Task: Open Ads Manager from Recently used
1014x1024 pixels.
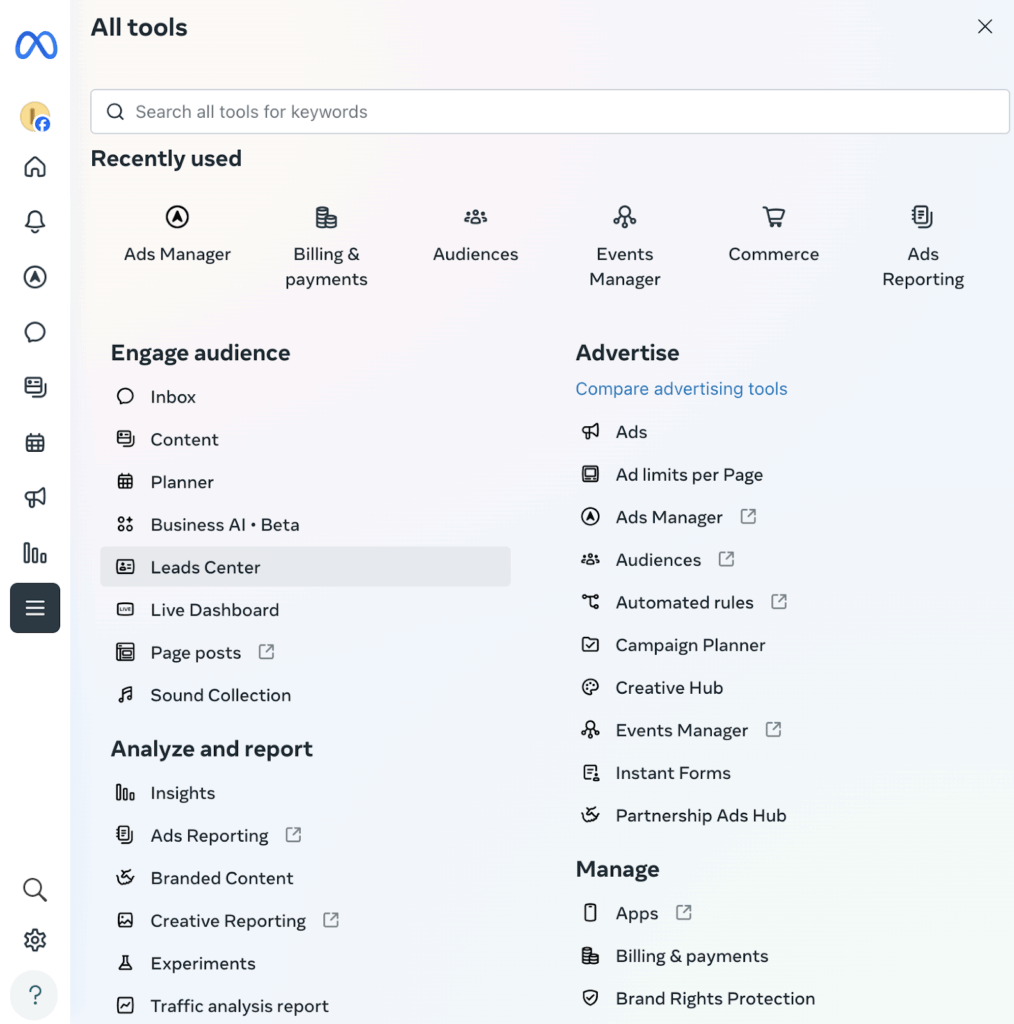Action: 178,234
